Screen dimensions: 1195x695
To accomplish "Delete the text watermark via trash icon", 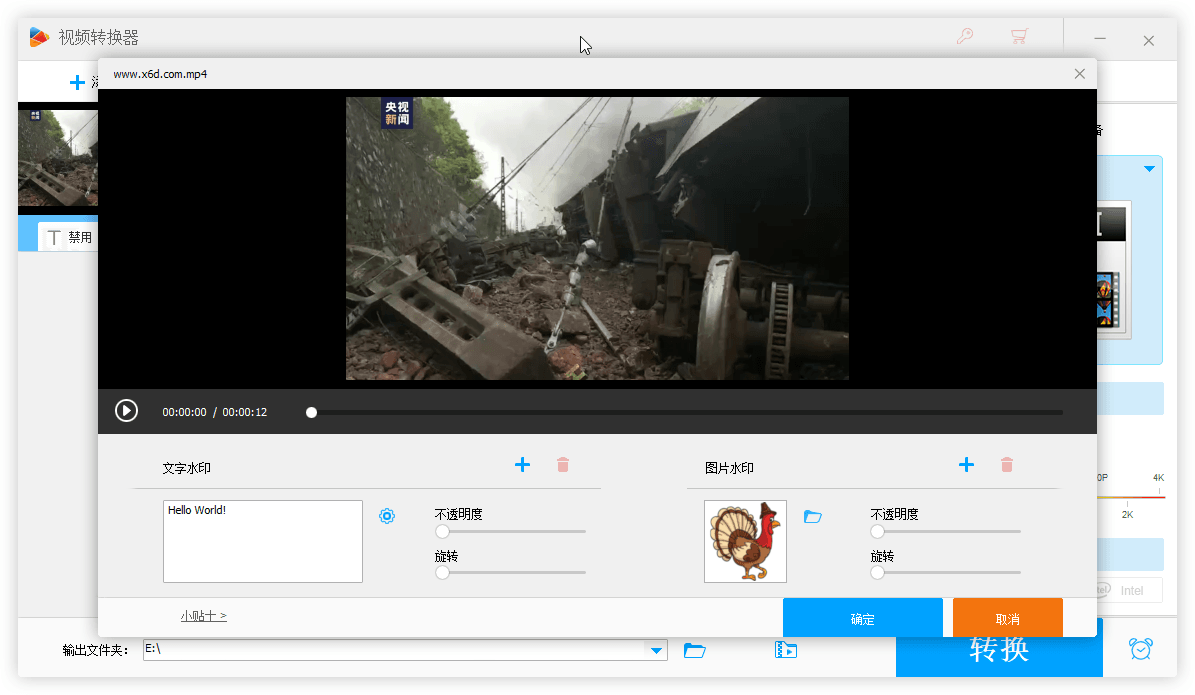I will (562, 464).
